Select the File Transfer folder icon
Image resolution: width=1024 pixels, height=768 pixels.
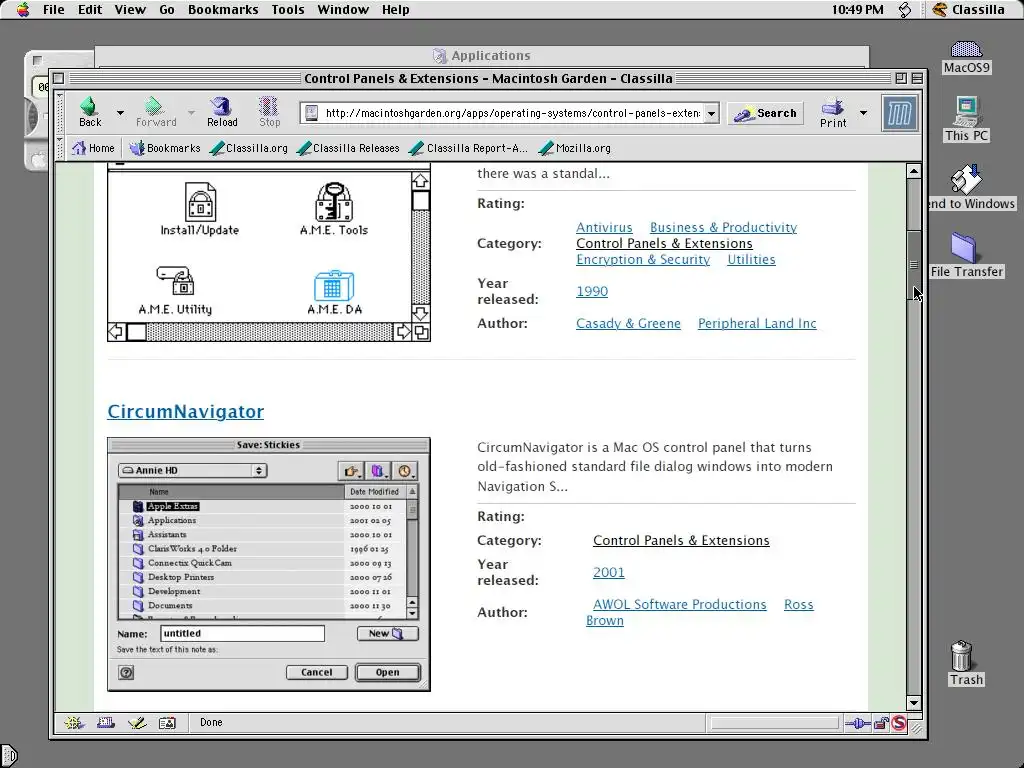pos(967,255)
